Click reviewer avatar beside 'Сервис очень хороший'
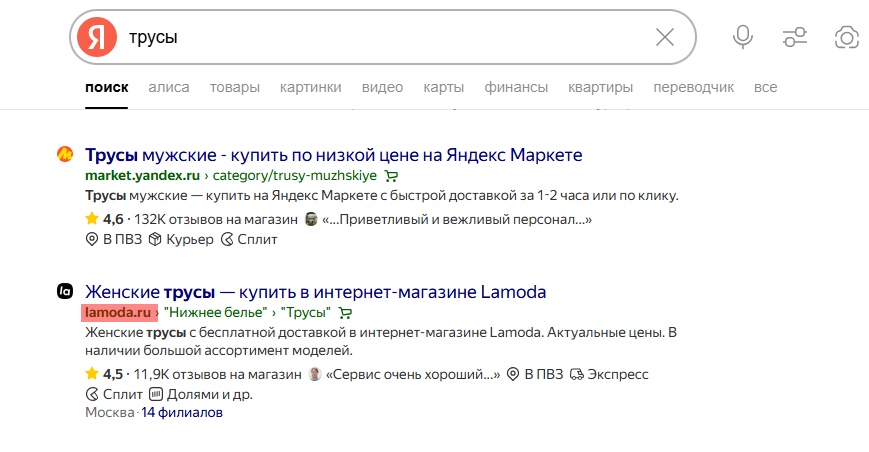Screen dimensions: 869x452 (x=315, y=374)
